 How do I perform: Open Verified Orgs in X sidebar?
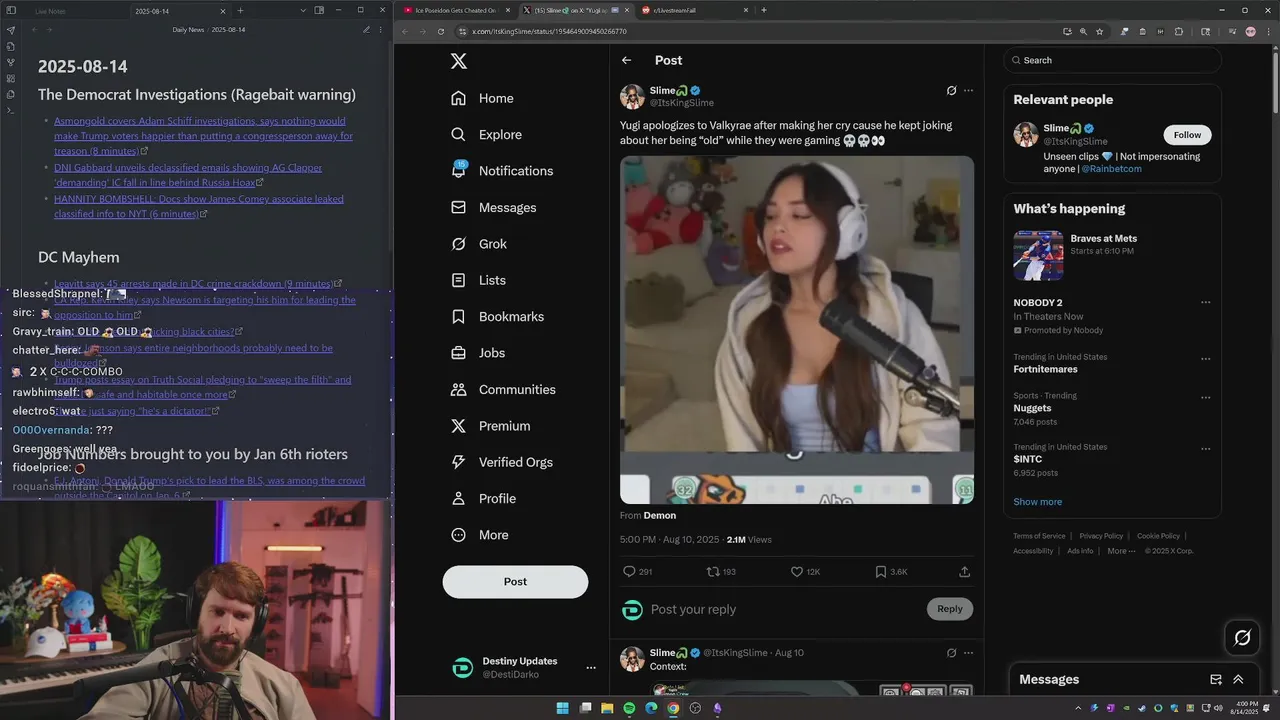coord(502,462)
